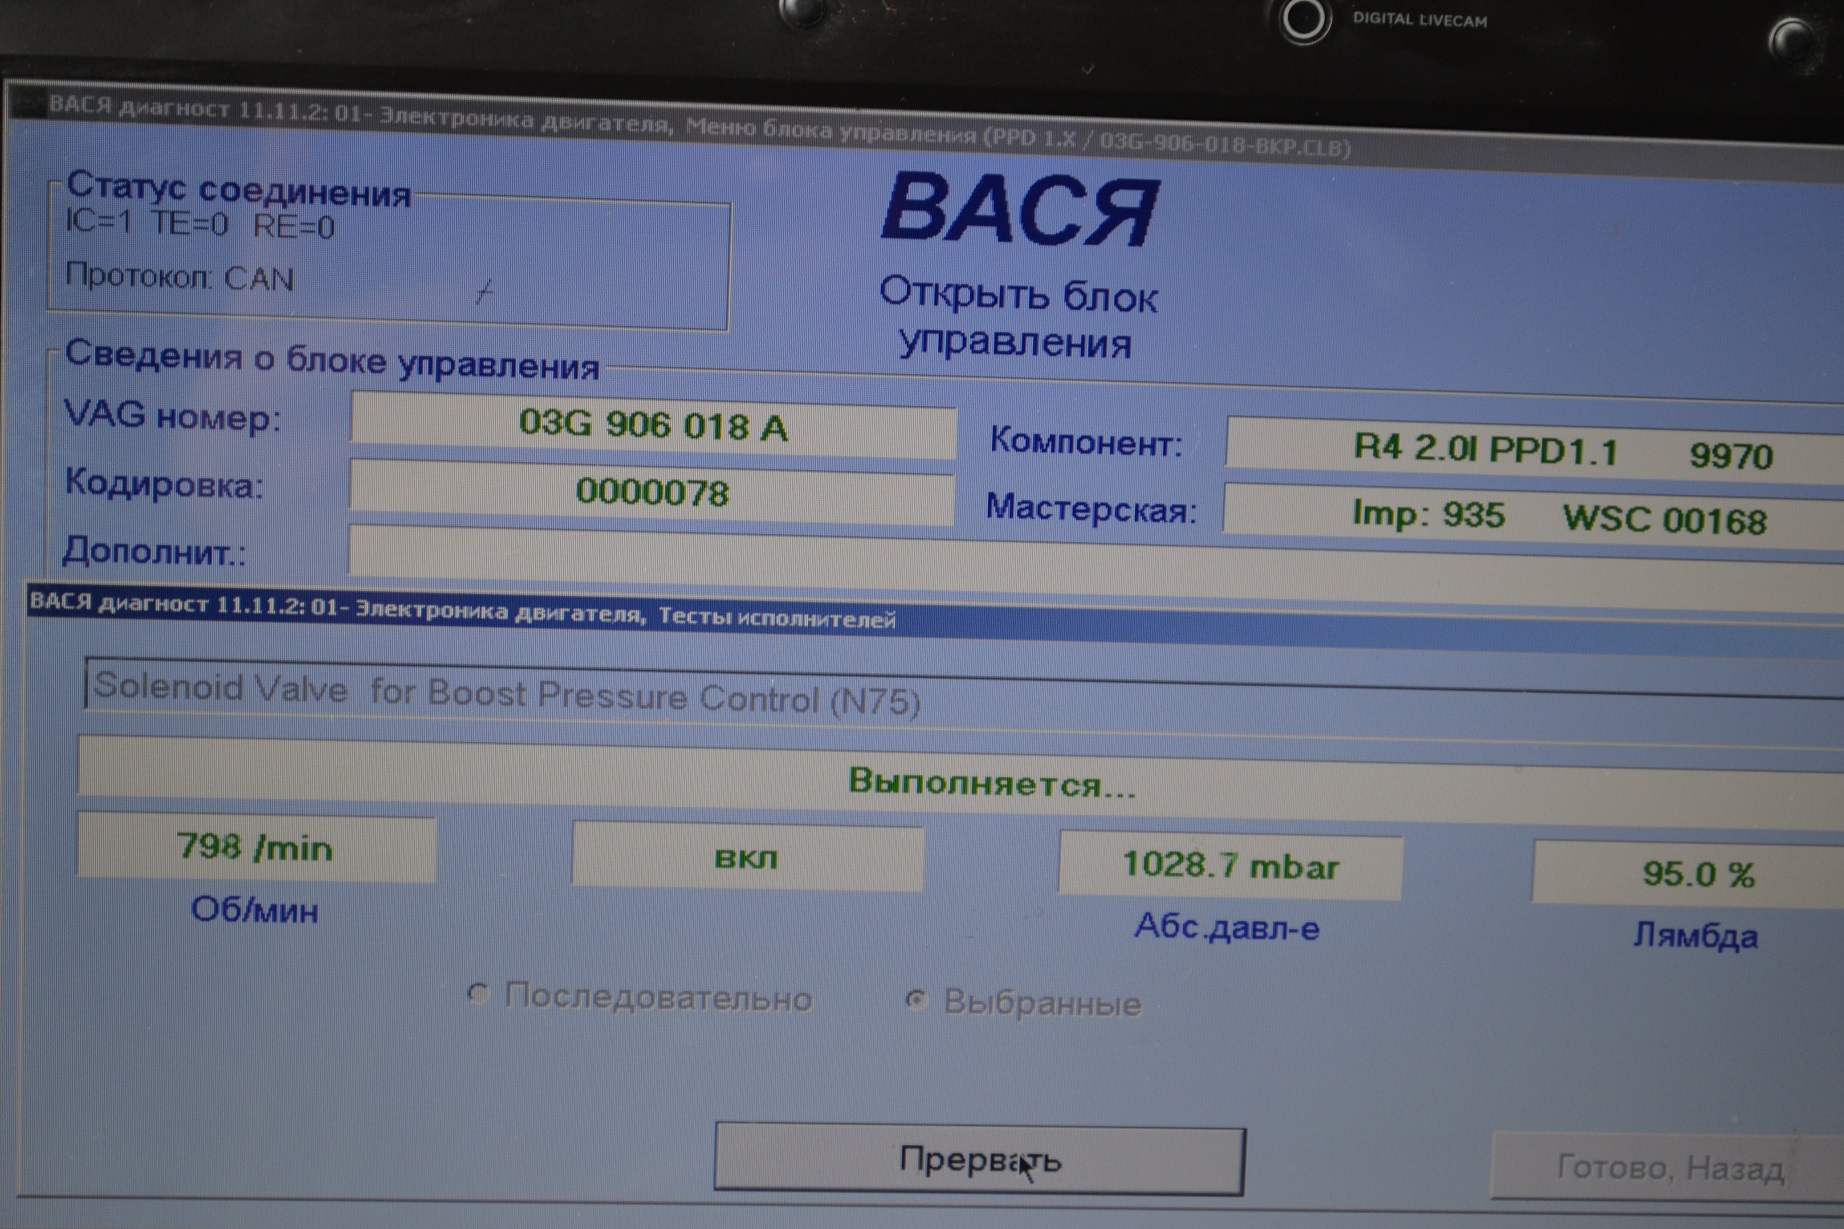Select the Последовательно radio option

click(479, 994)
